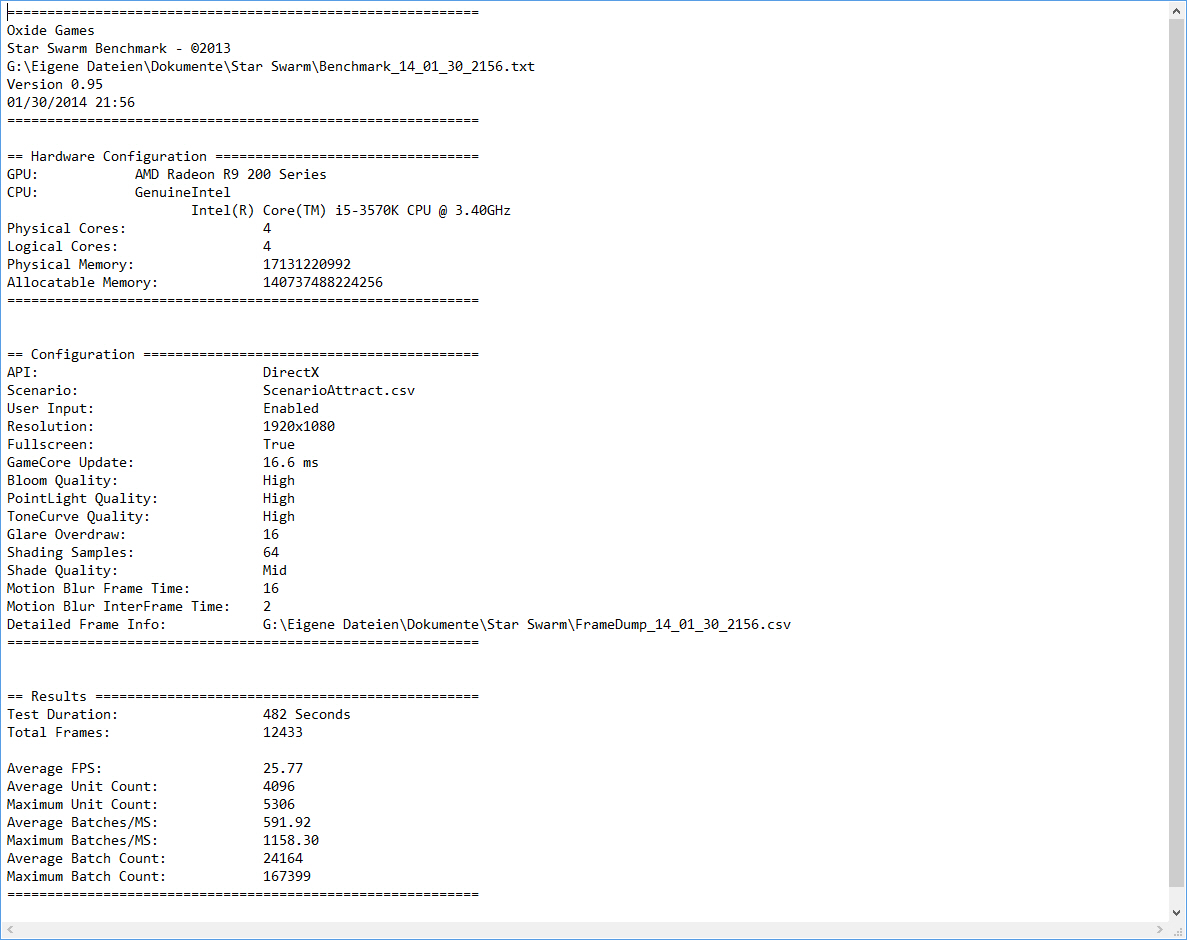Click the "Motion Blur Frame Time:" label
This screenshot has width=1187, height=940.
tap(98, 589)
